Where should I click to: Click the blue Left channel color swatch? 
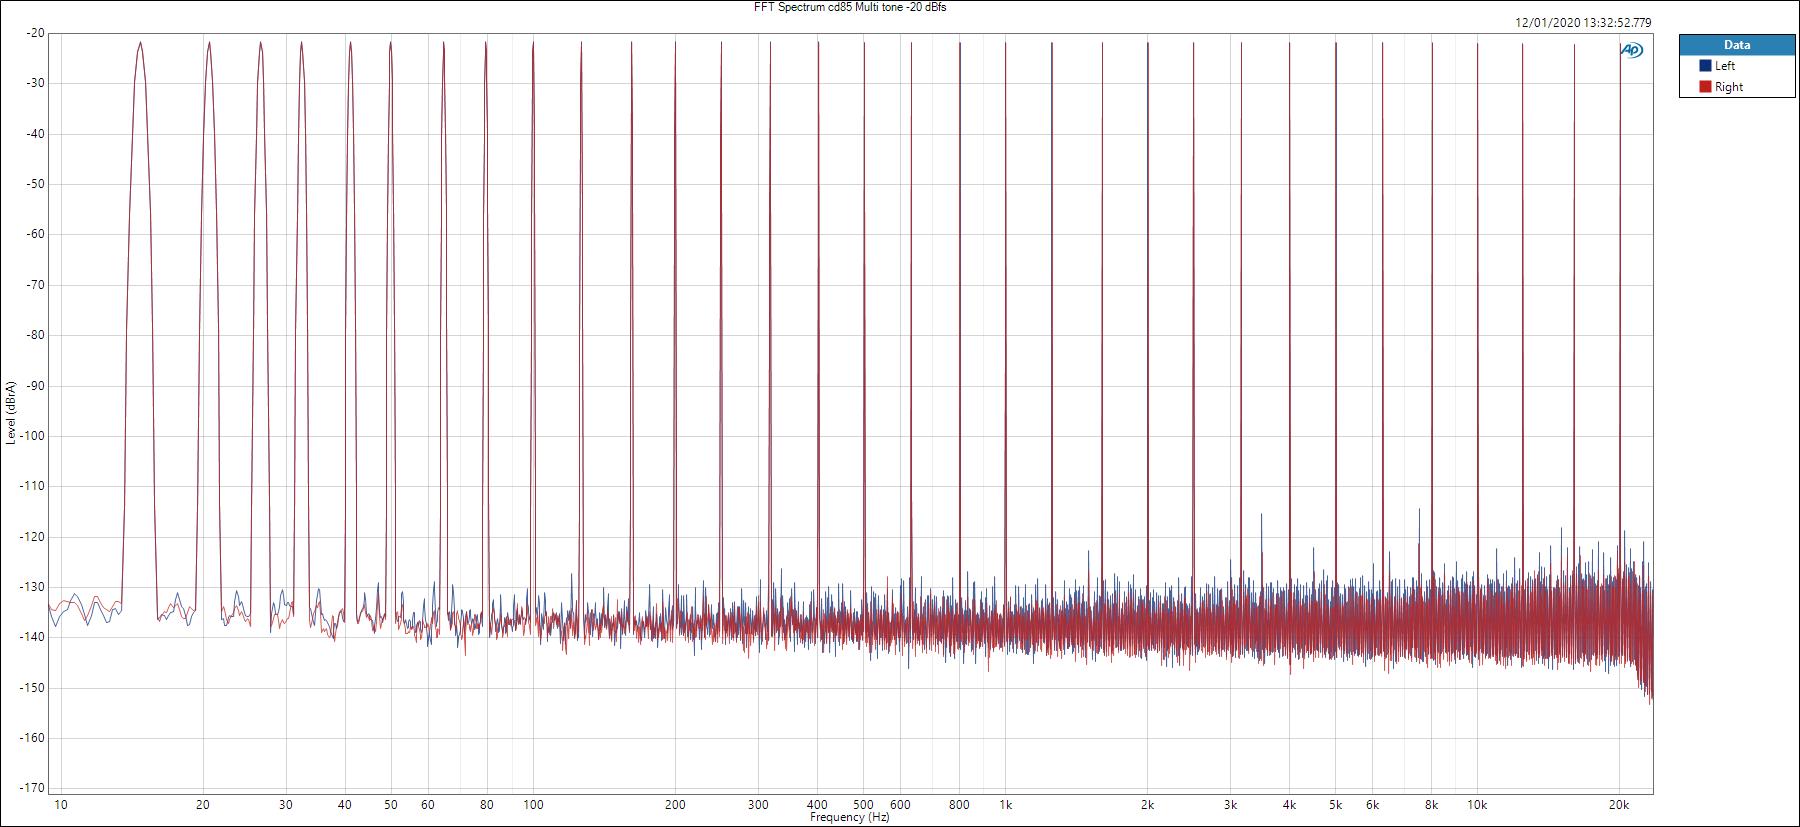click(x=1705, y=66)
